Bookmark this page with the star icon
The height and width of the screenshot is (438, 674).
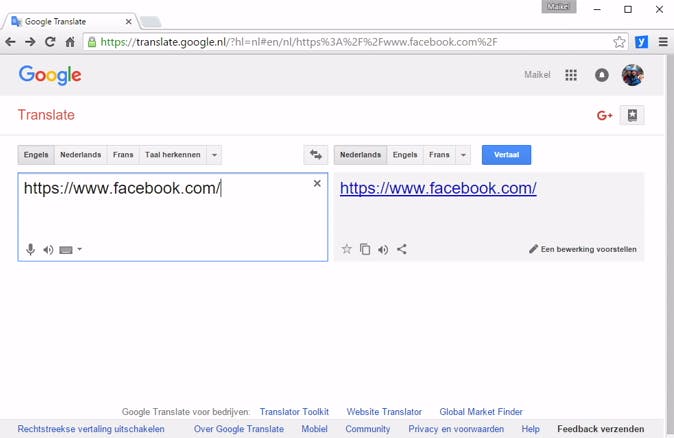[619, 42]
